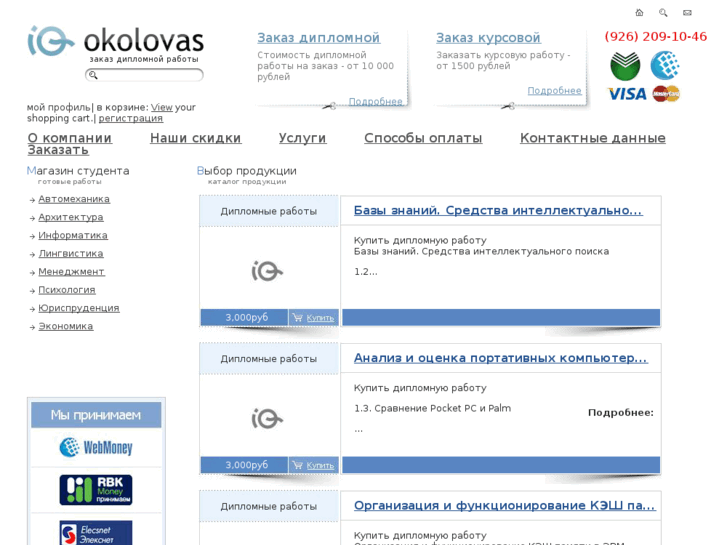Open the Услуги menu item
The height and width of the screenshot is (545, 727).
click(303, 138)
